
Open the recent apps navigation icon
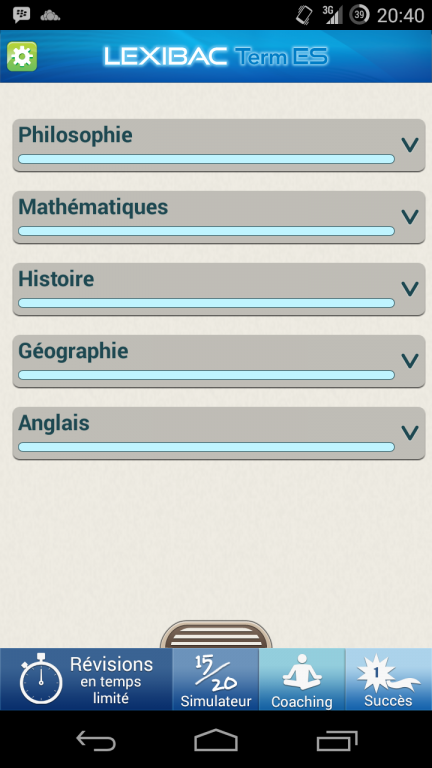(336, 741)
